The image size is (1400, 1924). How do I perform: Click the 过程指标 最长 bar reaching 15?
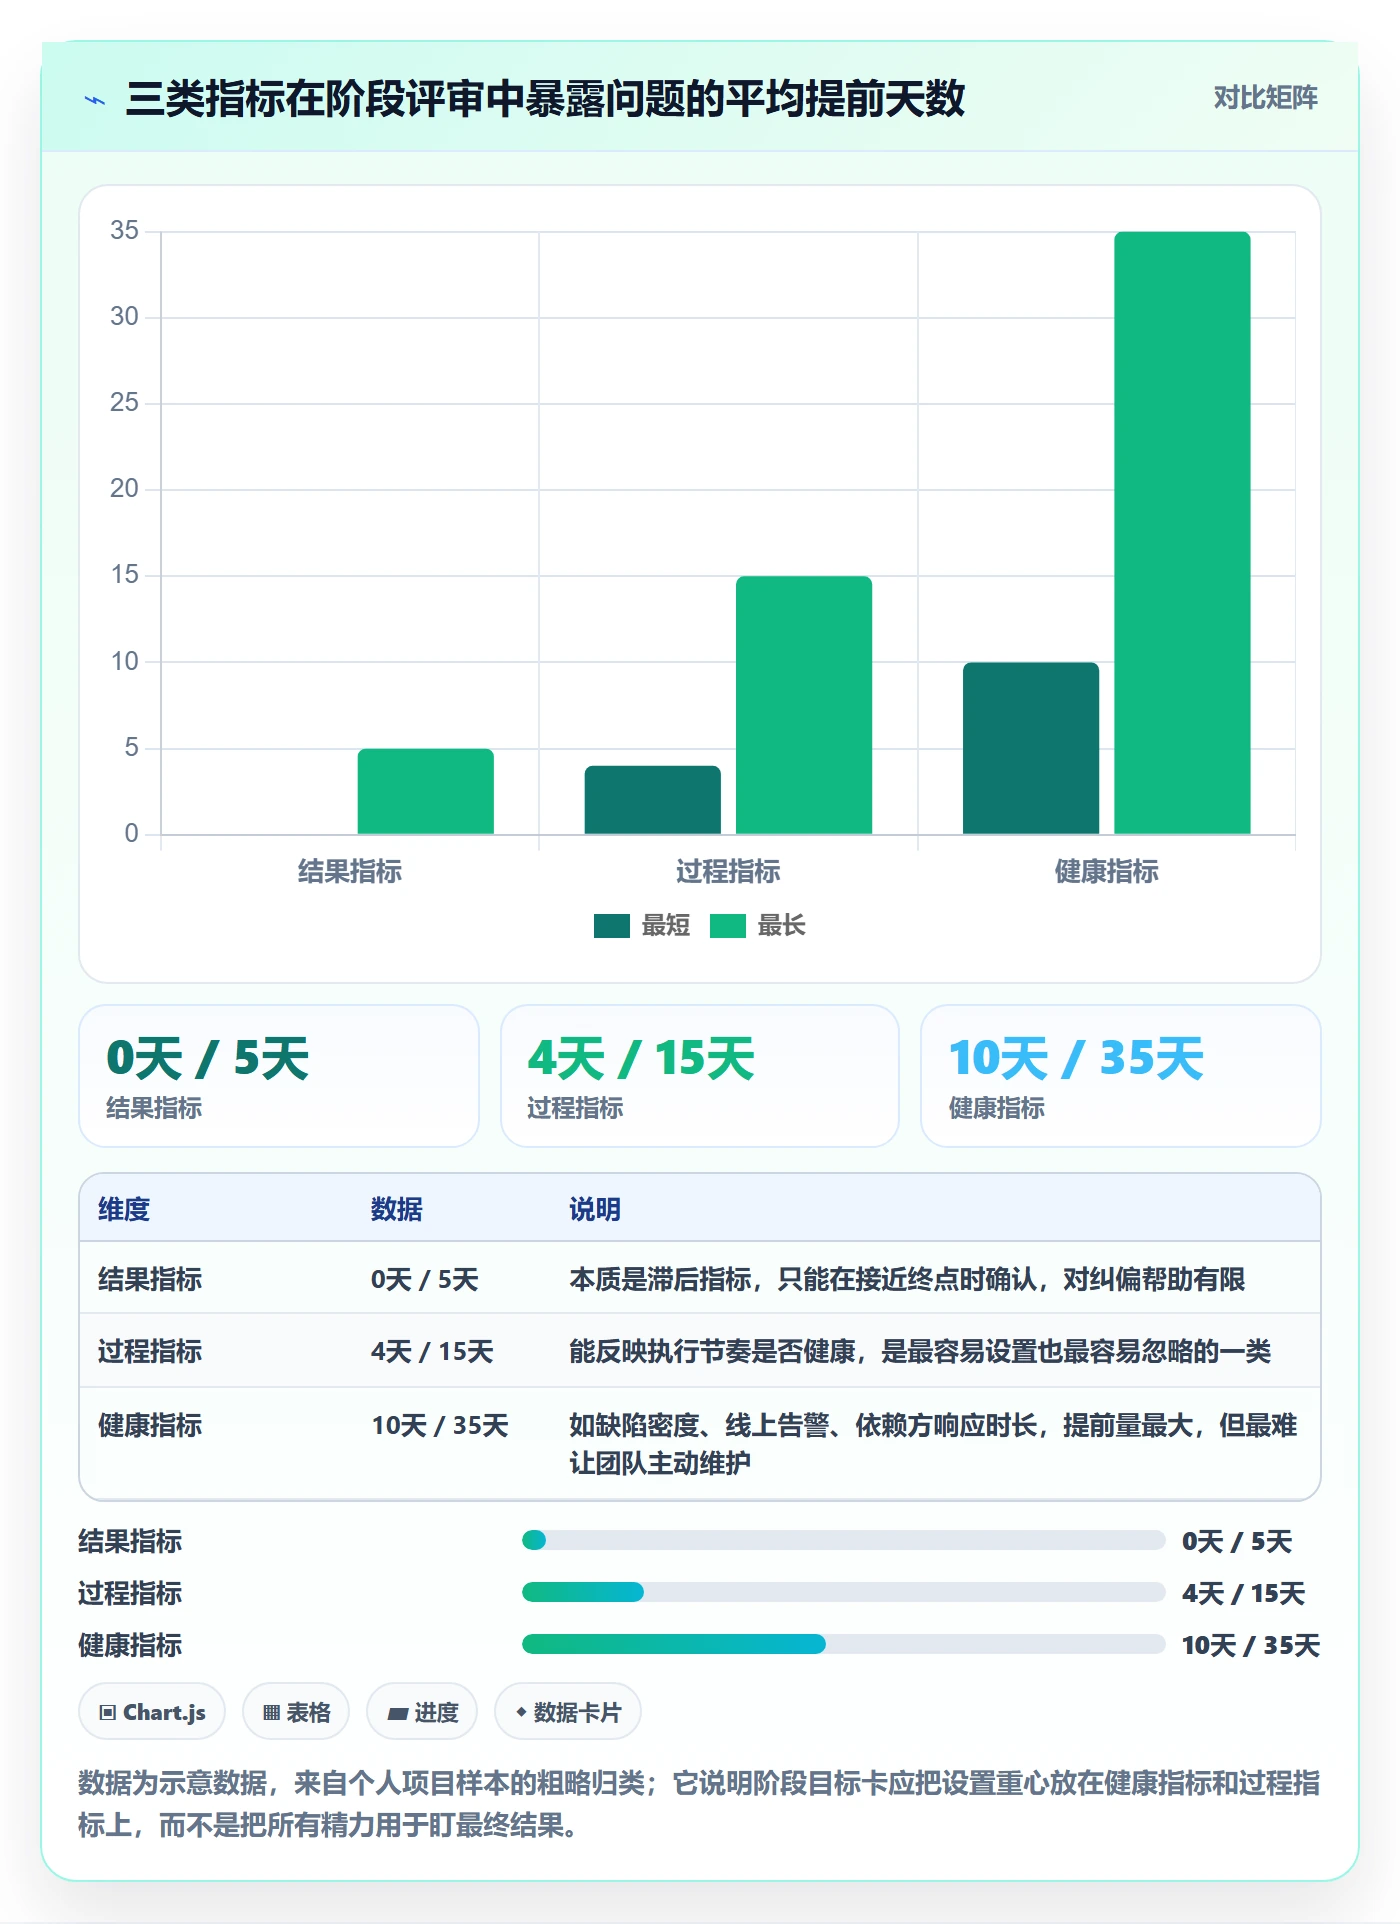(804, 705)
